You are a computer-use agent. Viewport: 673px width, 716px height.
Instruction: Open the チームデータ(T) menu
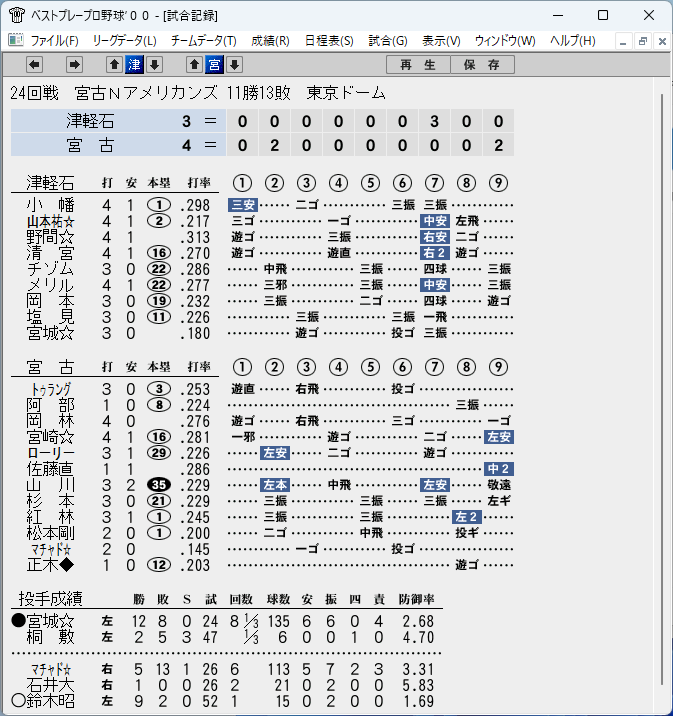[x=204, y=41]
